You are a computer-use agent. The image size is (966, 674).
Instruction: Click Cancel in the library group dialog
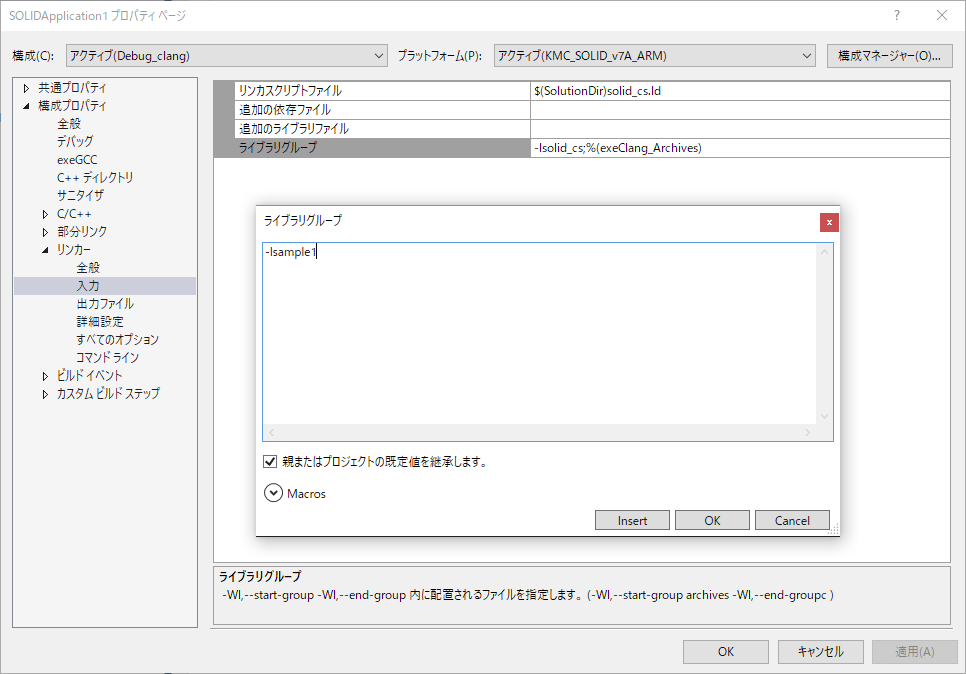click(792, 520)
